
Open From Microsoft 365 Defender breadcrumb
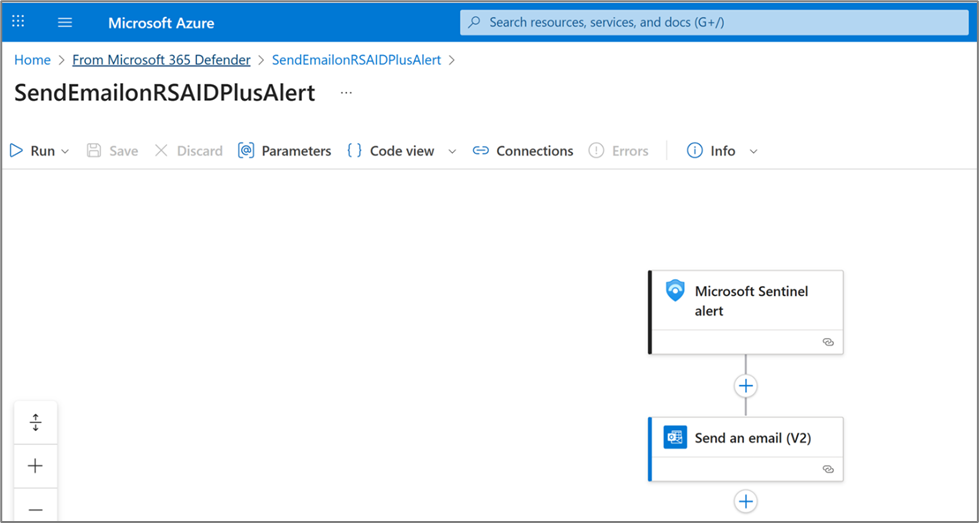click(161, 60)
